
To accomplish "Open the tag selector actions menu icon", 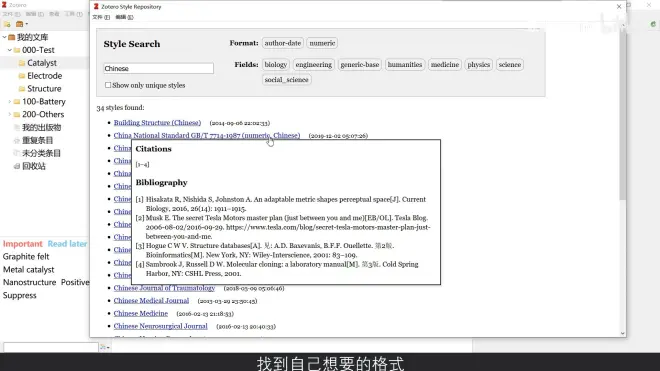I will point(104,347).
